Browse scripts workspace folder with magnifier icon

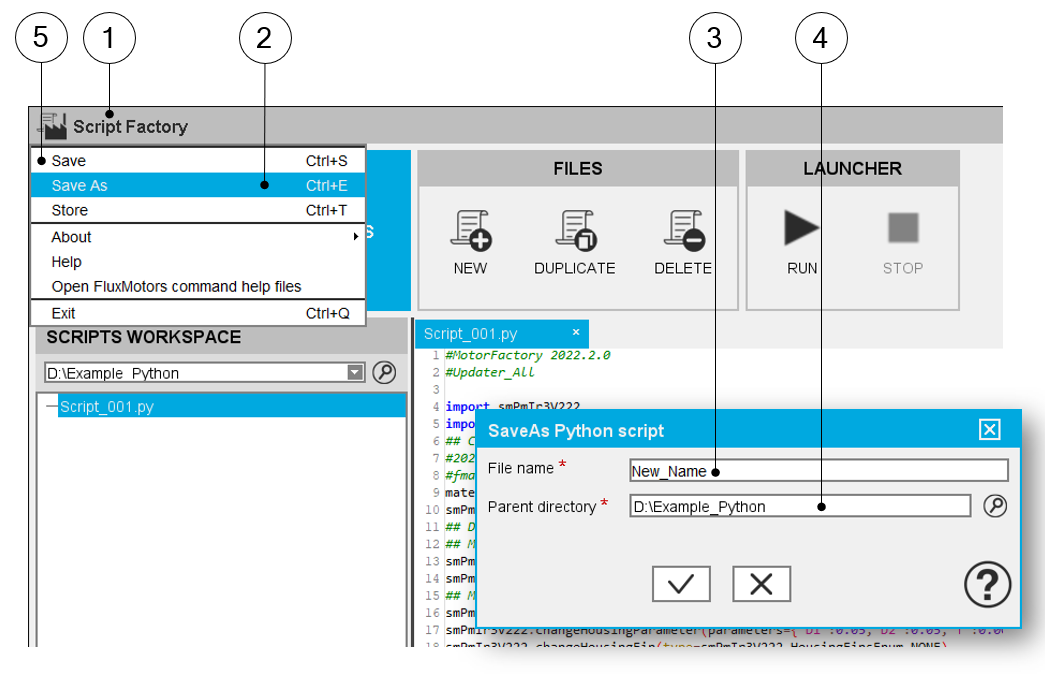coord(384,373)
